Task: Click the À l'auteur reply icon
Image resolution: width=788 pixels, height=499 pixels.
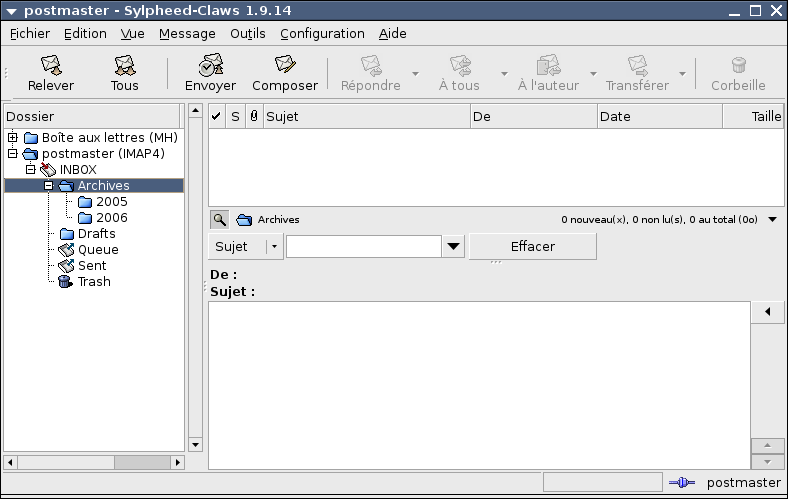Action: (x=548, y=65)
